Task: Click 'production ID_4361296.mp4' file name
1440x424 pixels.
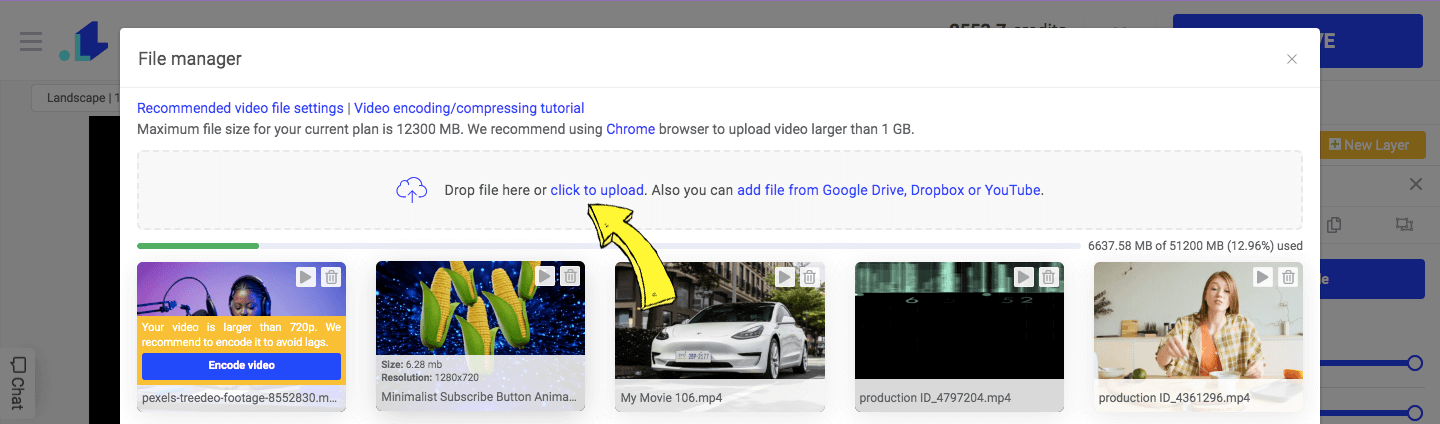Action: 1174,397
